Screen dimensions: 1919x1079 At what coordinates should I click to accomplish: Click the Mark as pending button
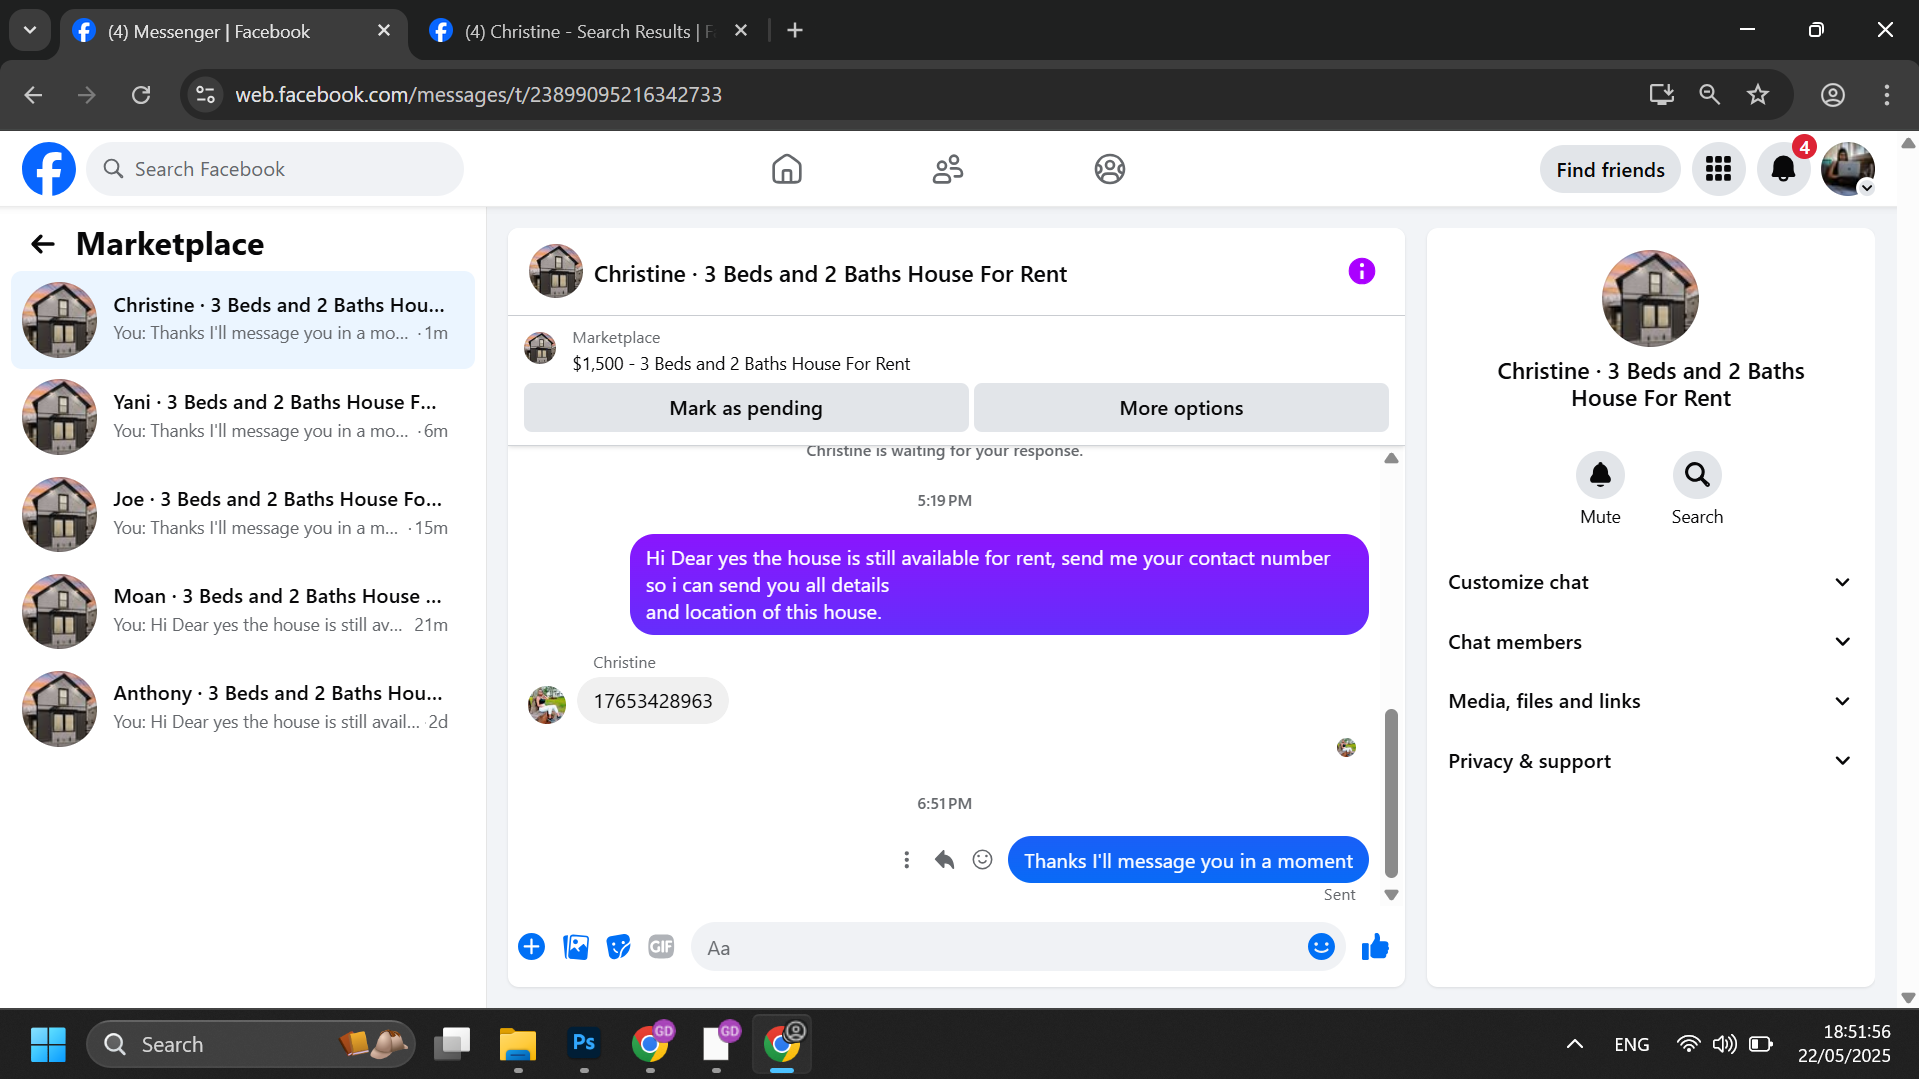pyautogui.click(x=746, y=408)
